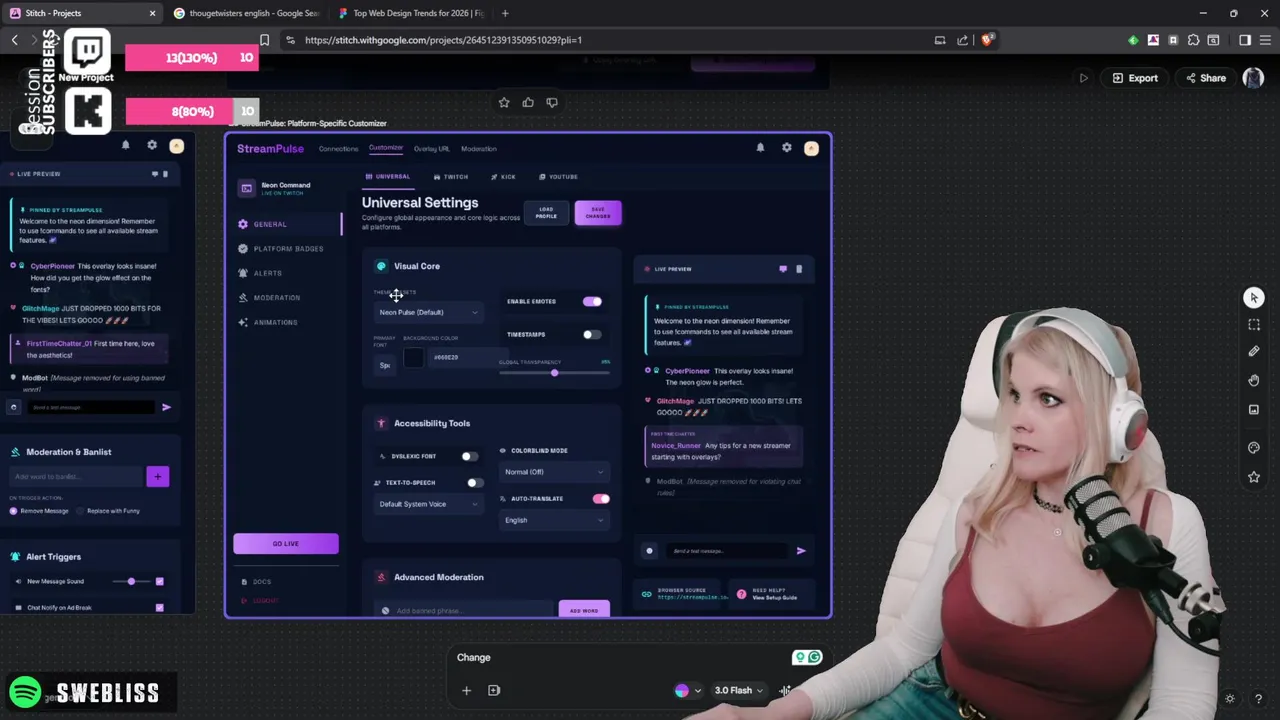Adjust New Message Sound volume slider

[x=131, y=581]
